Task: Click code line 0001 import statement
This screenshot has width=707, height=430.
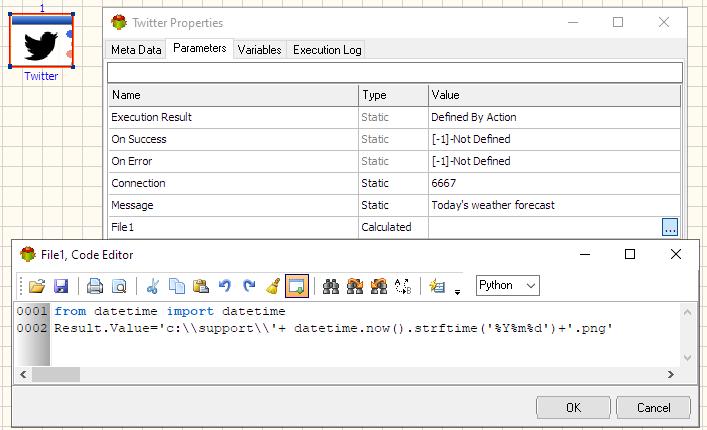Action: coord(170,311)
